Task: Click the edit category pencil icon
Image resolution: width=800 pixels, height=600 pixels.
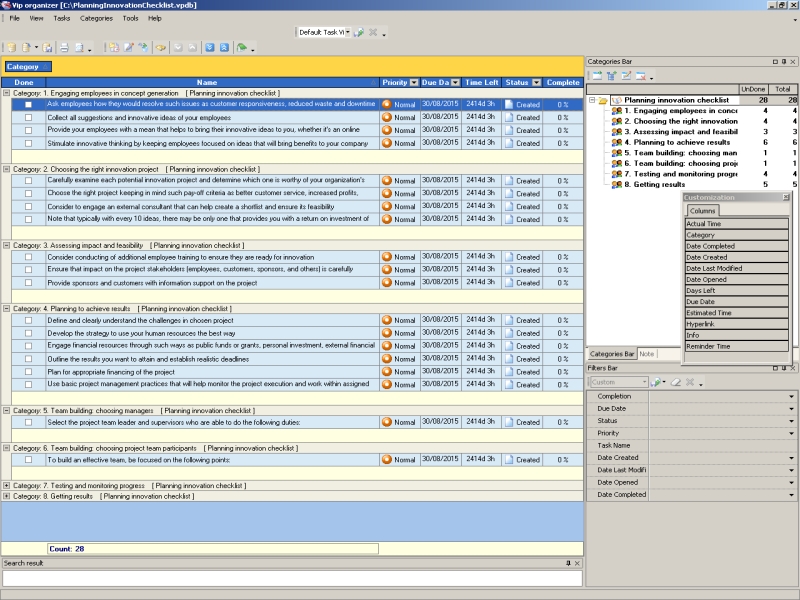Action: click(625, 75)
